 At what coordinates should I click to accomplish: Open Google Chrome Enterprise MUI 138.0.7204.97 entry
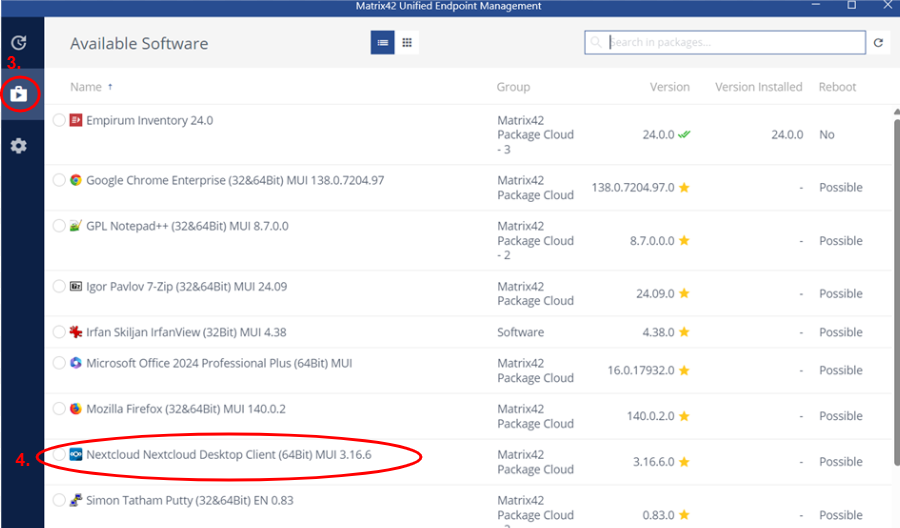click(235, 180)
